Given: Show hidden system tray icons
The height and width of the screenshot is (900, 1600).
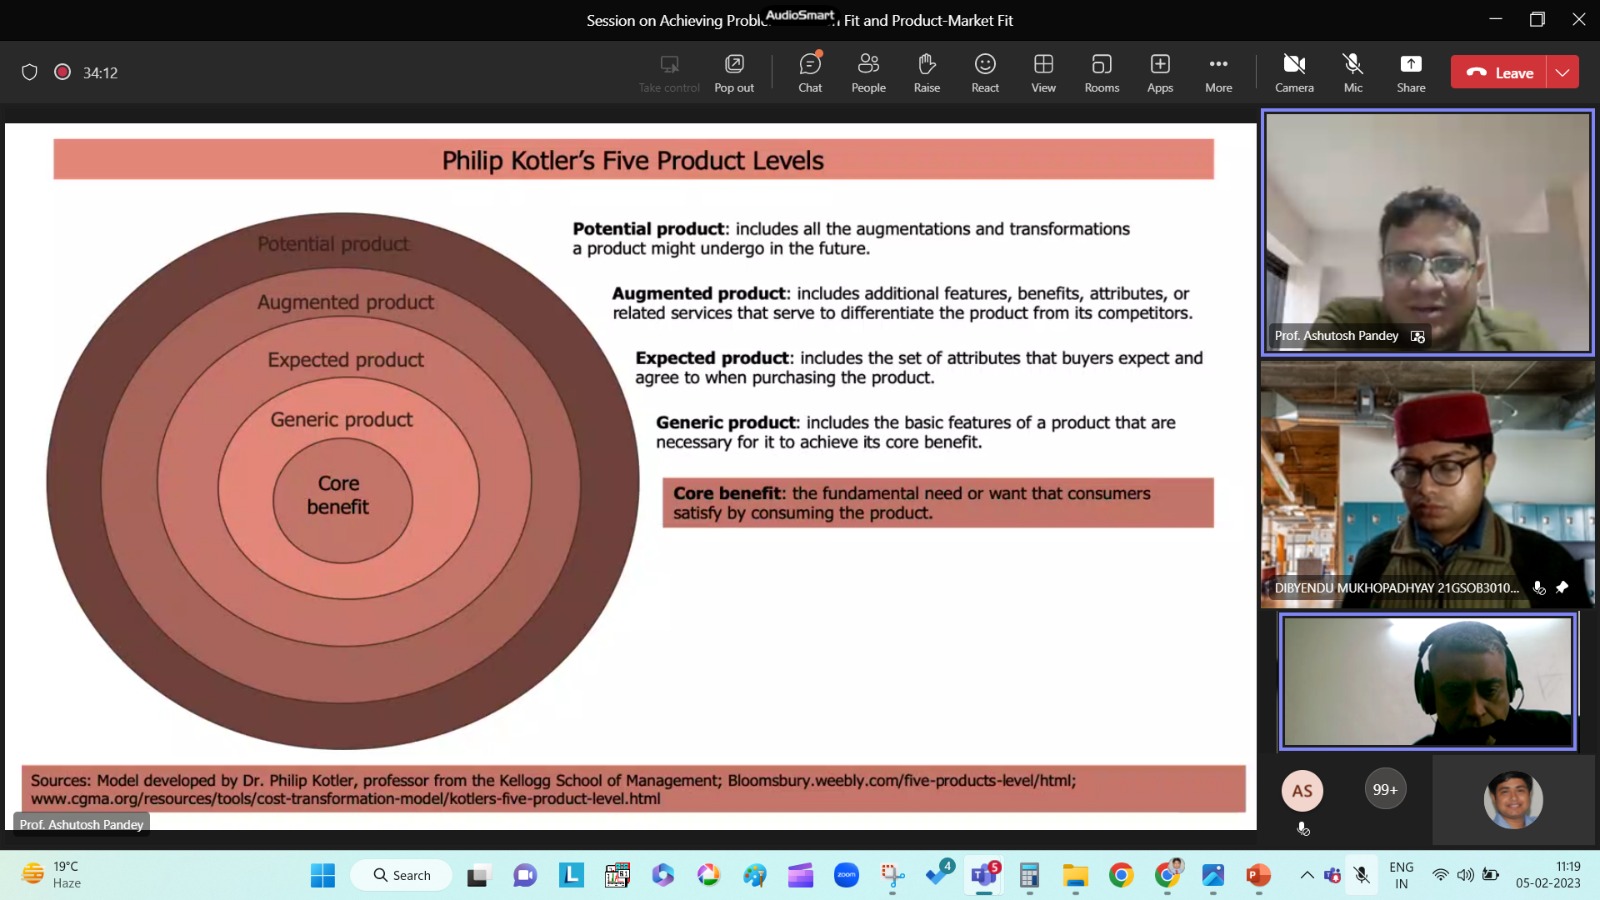Looking at the screenshot, I should click(x=1307, y=875).
